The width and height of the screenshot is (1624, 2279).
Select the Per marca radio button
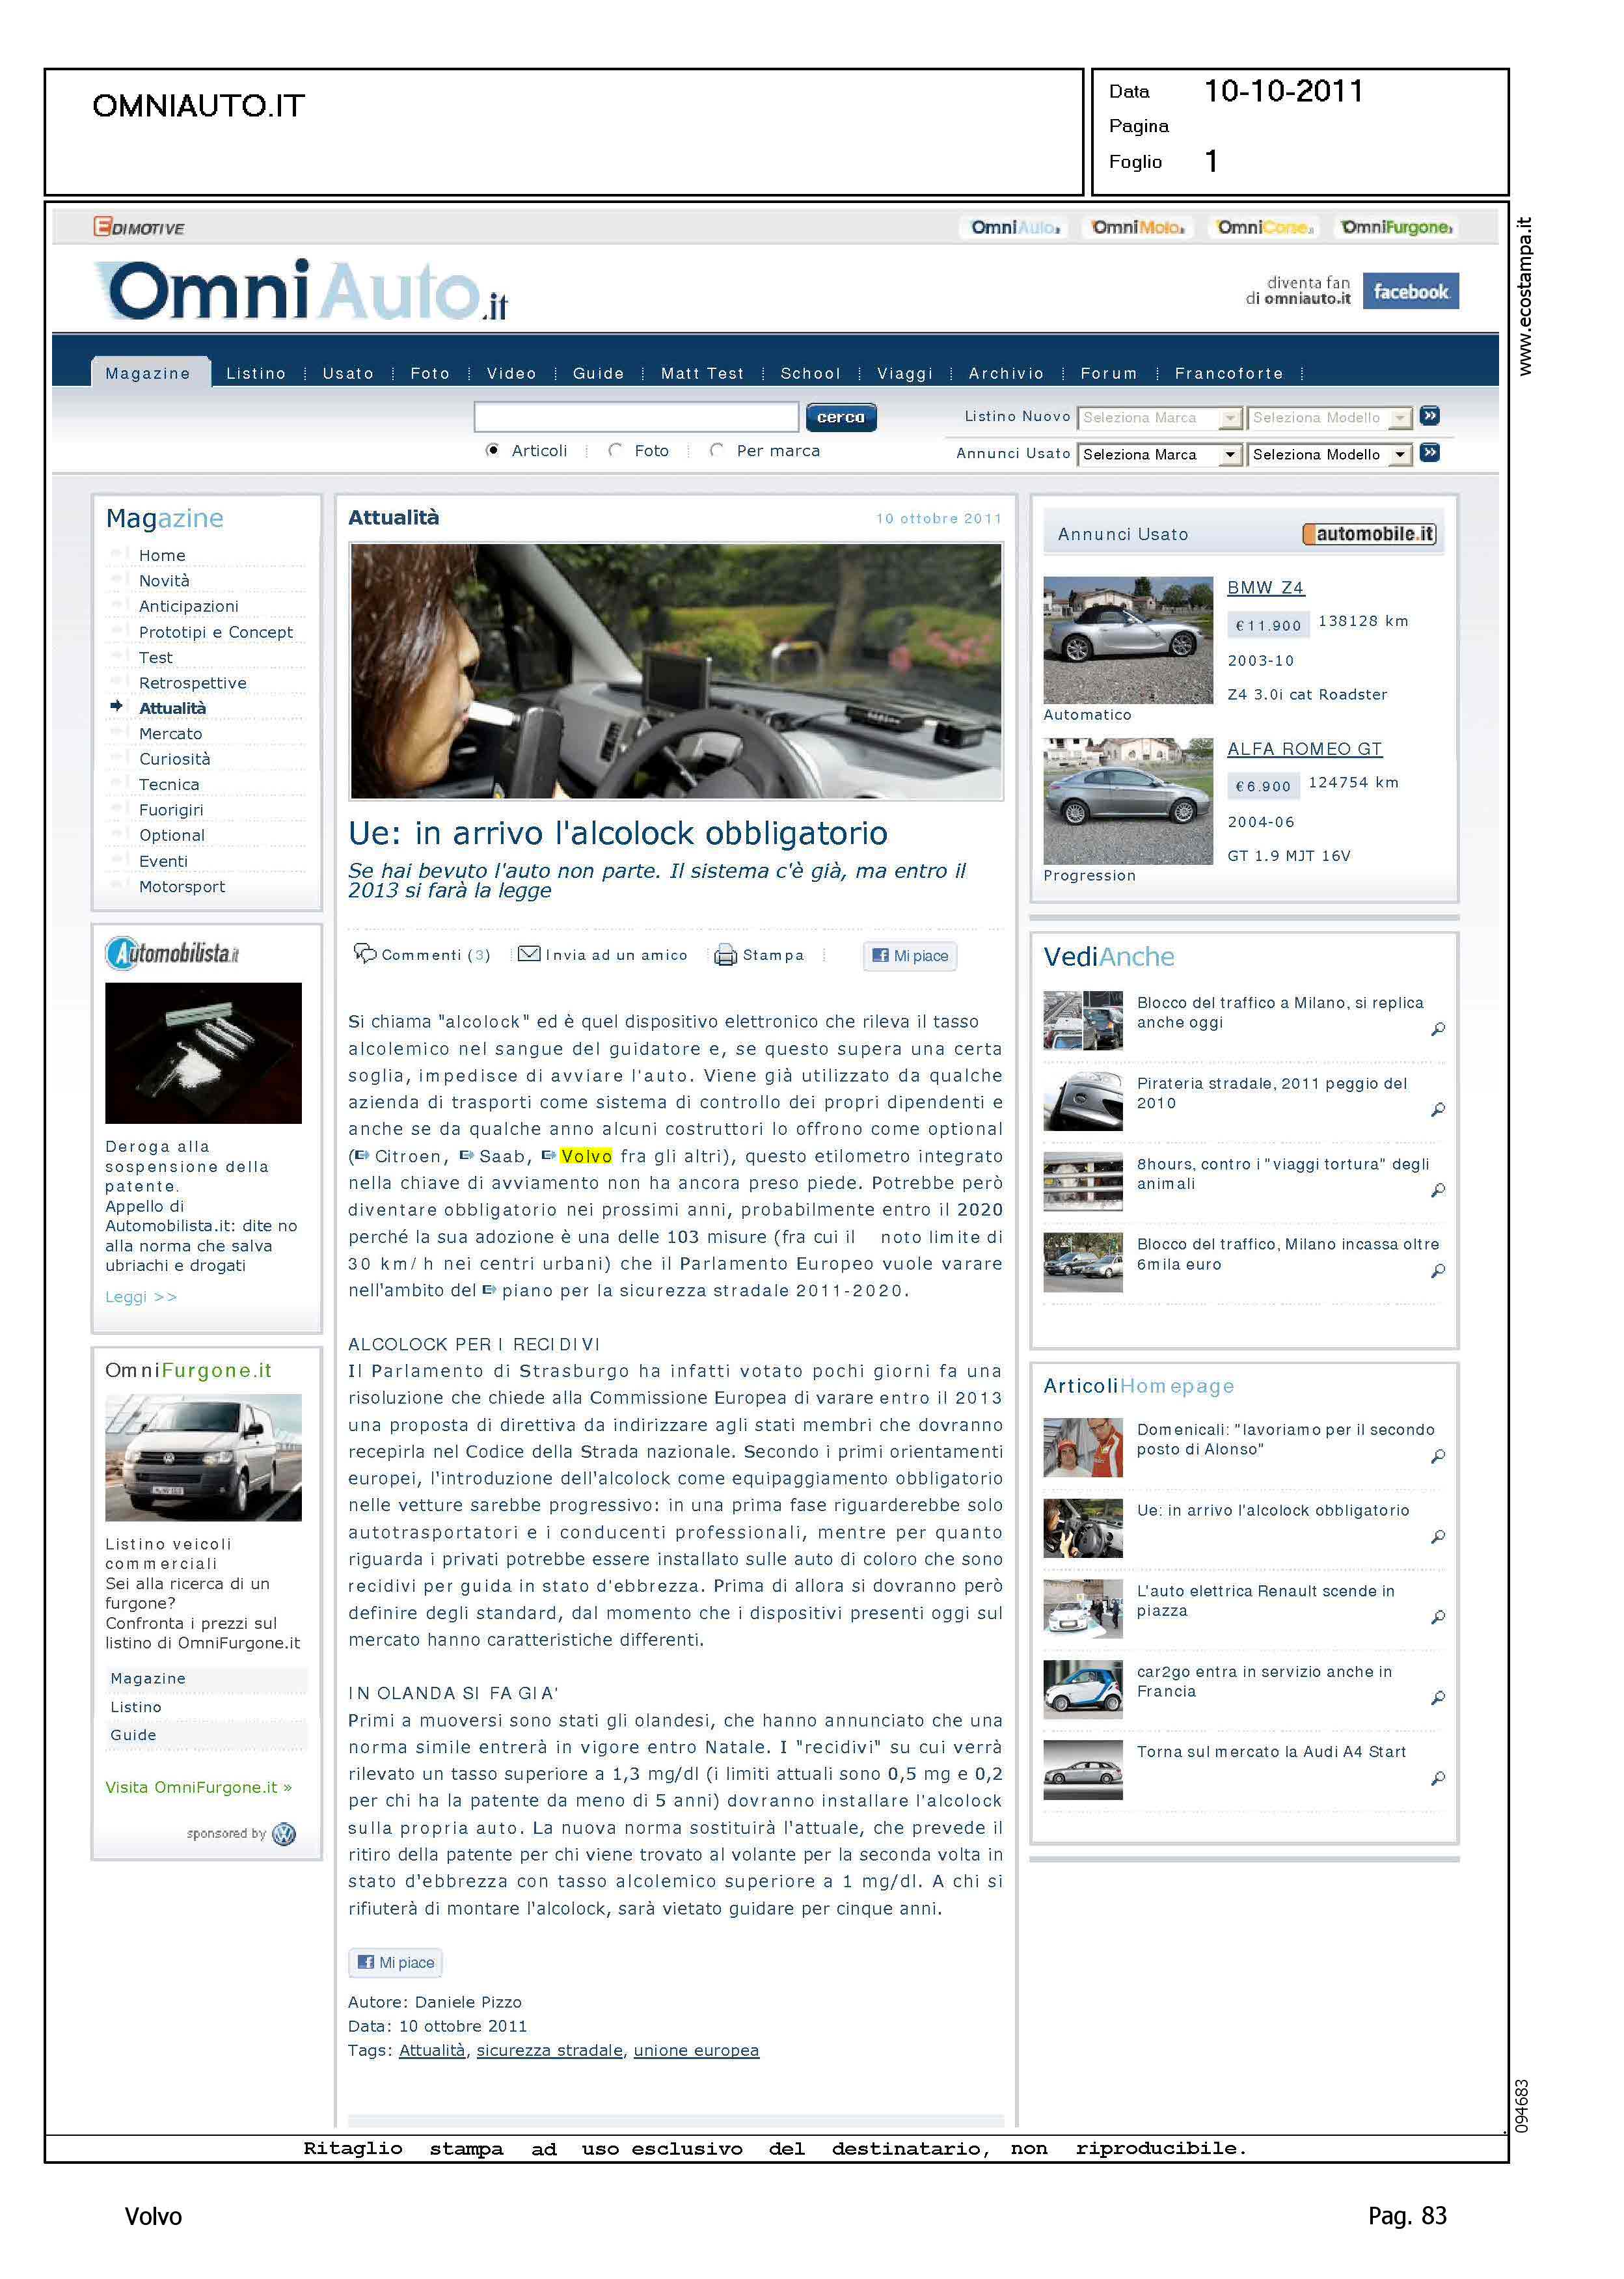click(716, 450)
